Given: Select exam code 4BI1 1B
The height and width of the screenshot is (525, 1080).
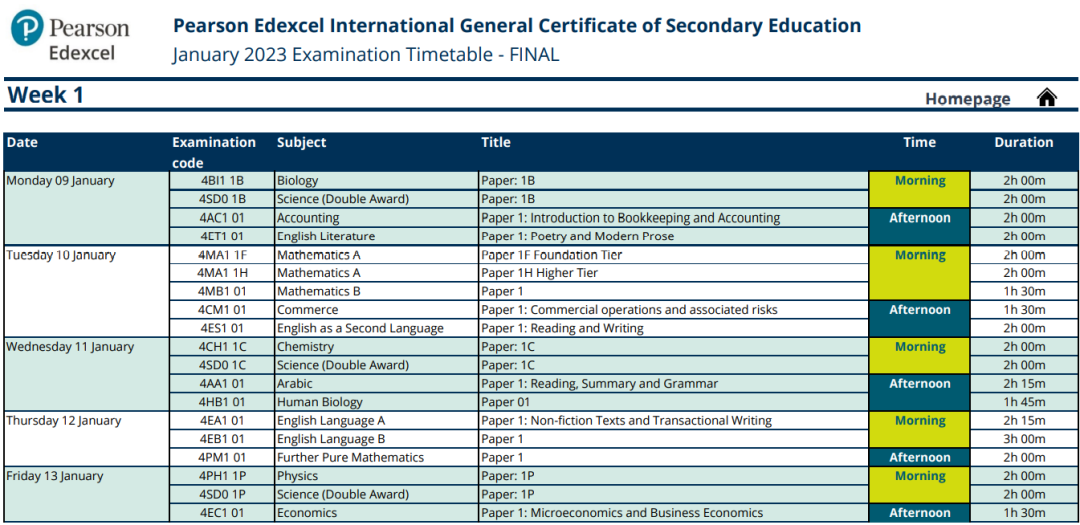Looking at the screenshot, I should (221, 181).
